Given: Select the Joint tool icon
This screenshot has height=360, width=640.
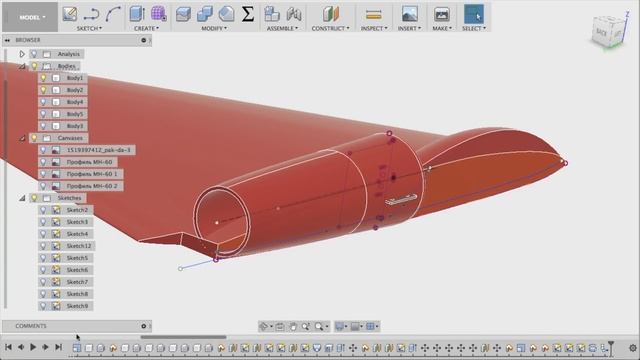Looking at the screenshot, I should [x=293, y=15].
